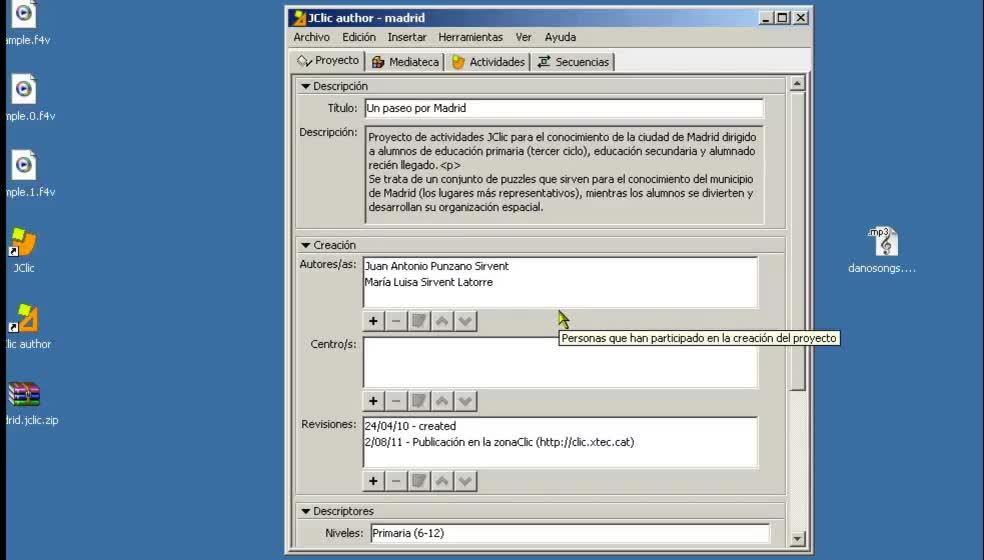Move revision entry up

[442, 482]
